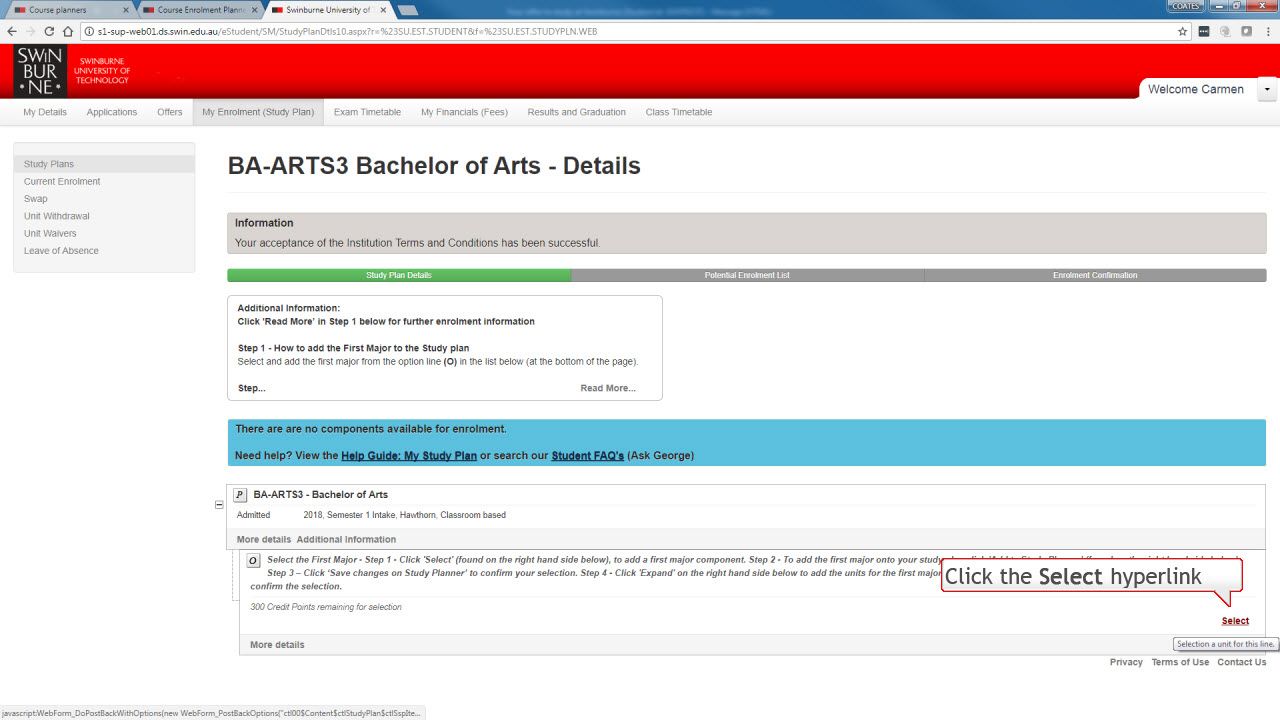Open Help Guide: My Study Plan link
The height and width of the screenshot is (720, 1280).
point(408,456)
